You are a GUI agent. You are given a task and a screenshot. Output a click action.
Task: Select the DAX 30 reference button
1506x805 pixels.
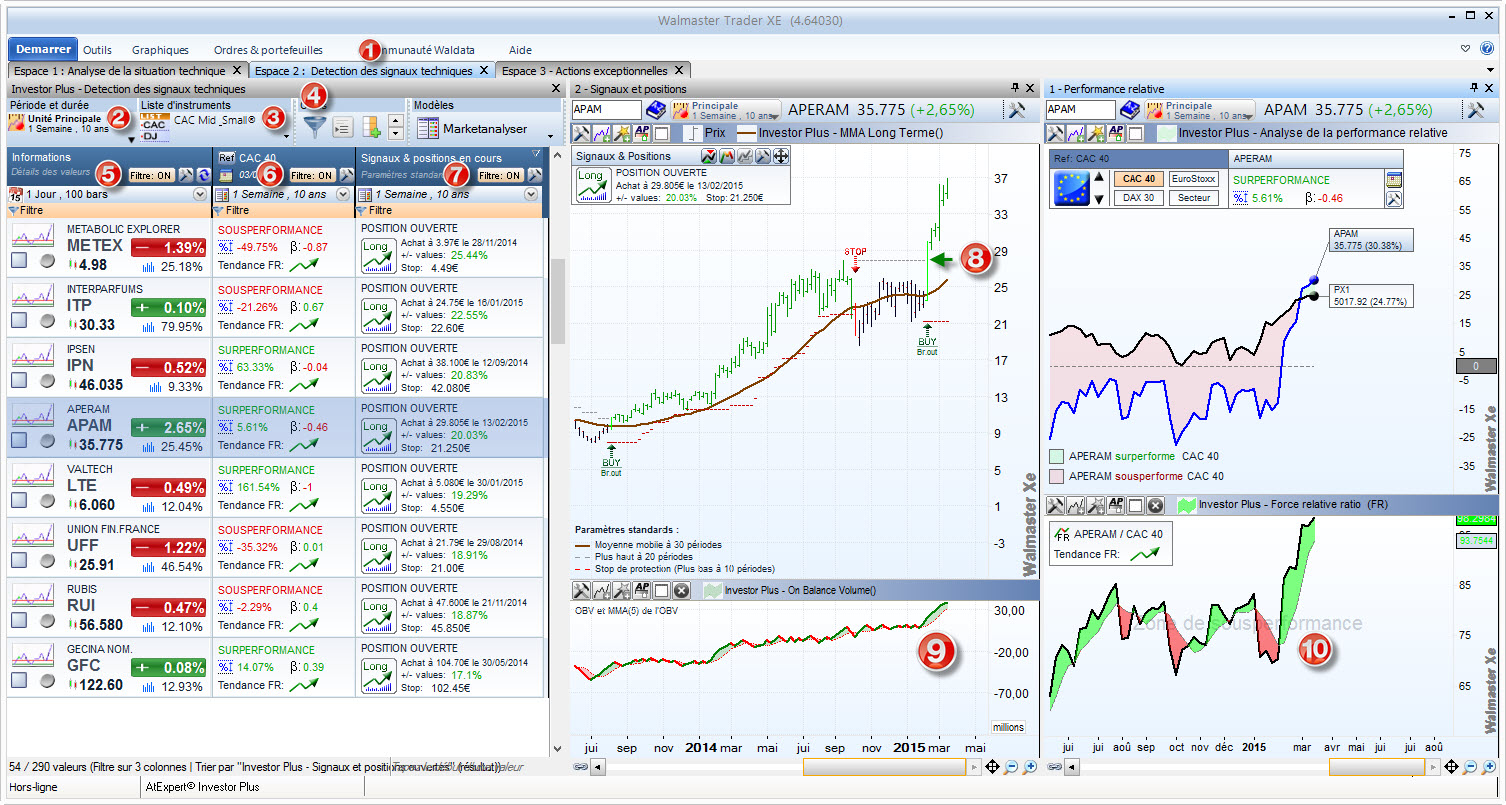pos(1137,198)
